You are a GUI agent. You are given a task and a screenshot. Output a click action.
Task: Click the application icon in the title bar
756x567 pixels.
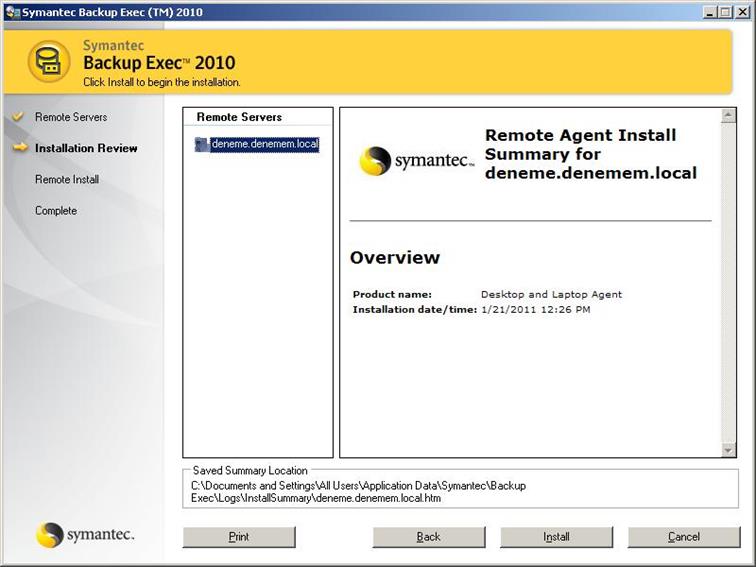coord(12,12)
